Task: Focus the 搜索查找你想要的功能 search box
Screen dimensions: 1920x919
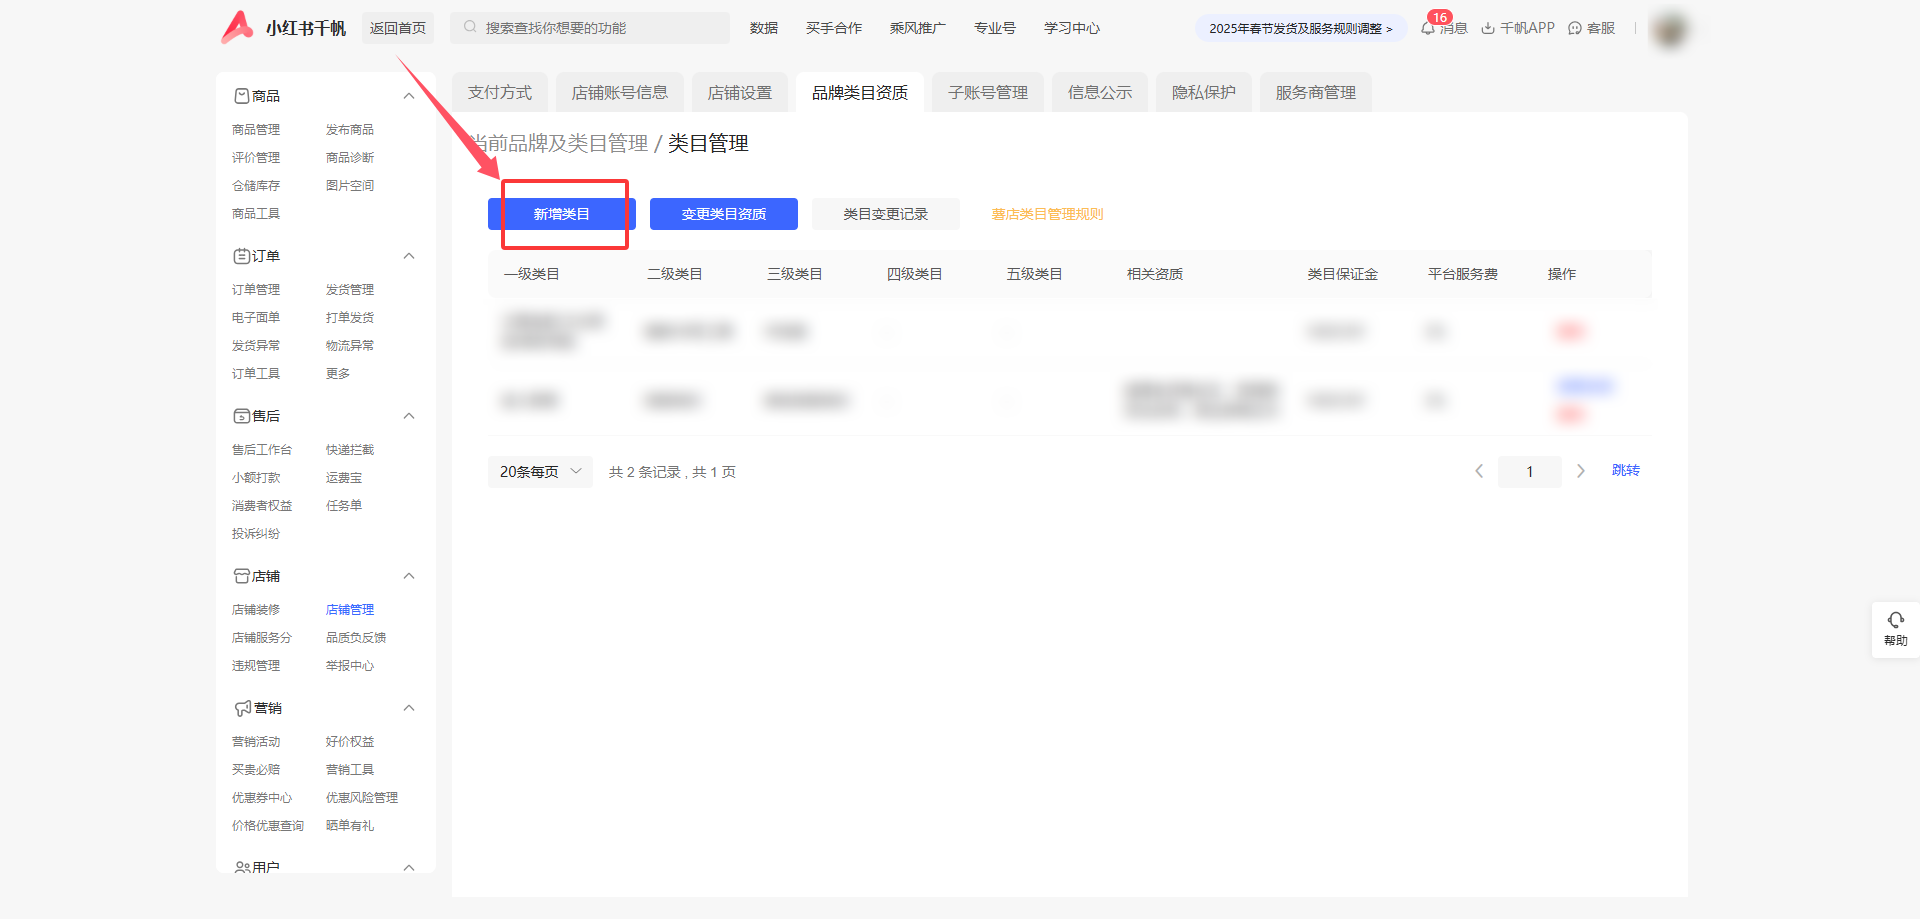Action: (590, 28)
